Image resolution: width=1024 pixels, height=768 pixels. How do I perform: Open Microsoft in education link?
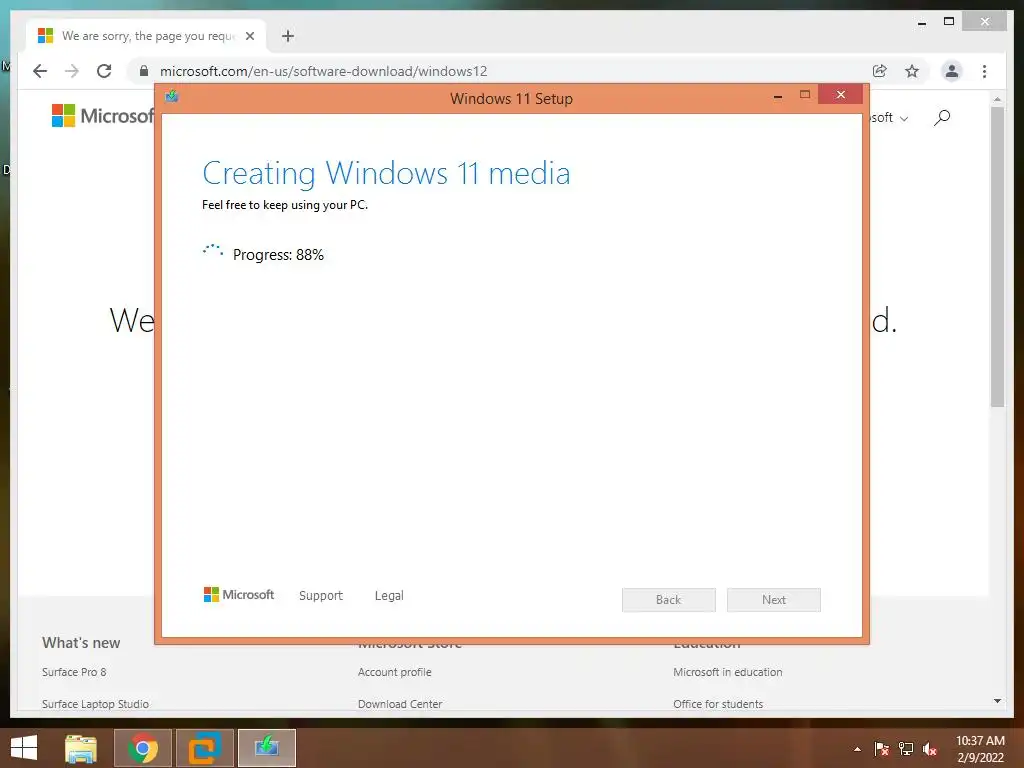[x=728, y=672]
